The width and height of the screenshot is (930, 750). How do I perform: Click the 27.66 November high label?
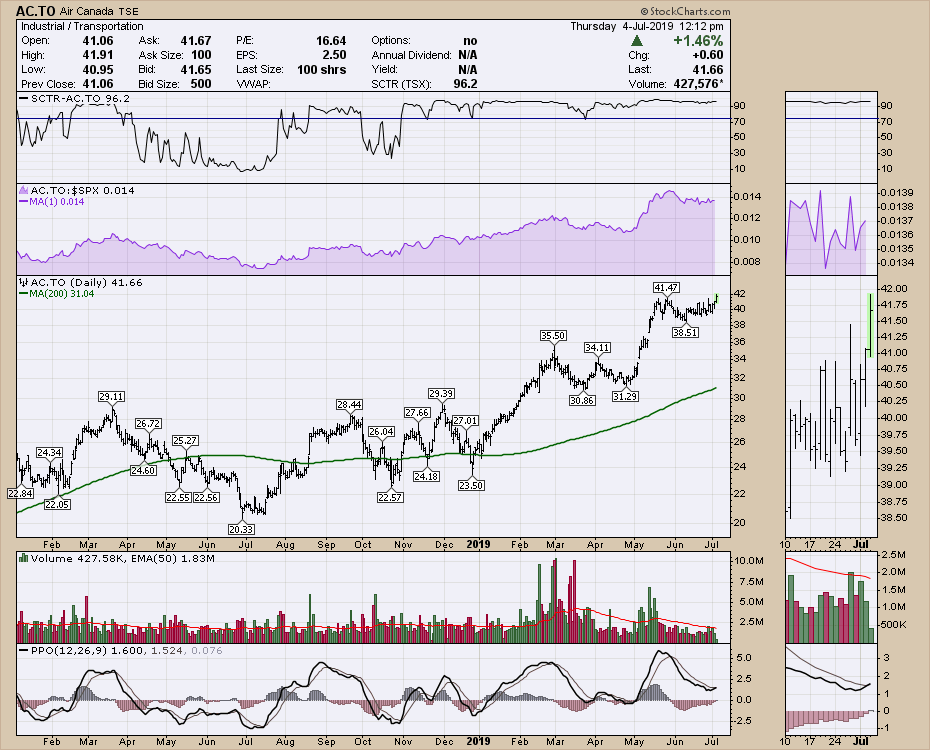[x=417, y=413]
